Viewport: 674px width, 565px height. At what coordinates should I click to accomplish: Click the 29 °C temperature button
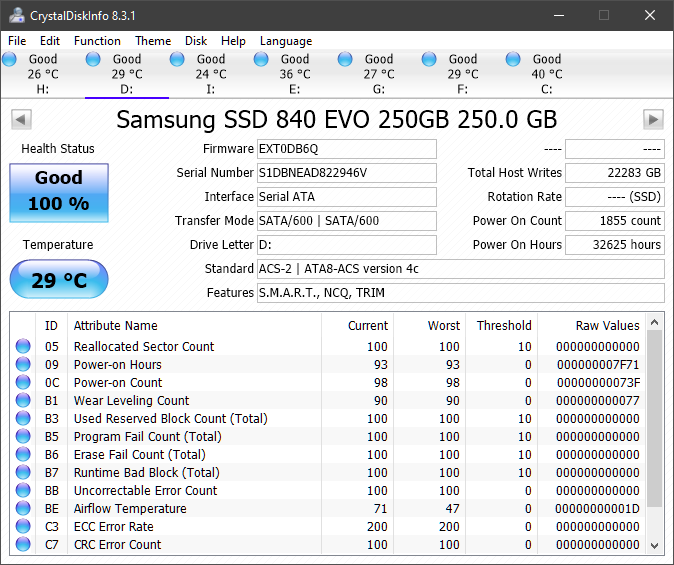59,279
